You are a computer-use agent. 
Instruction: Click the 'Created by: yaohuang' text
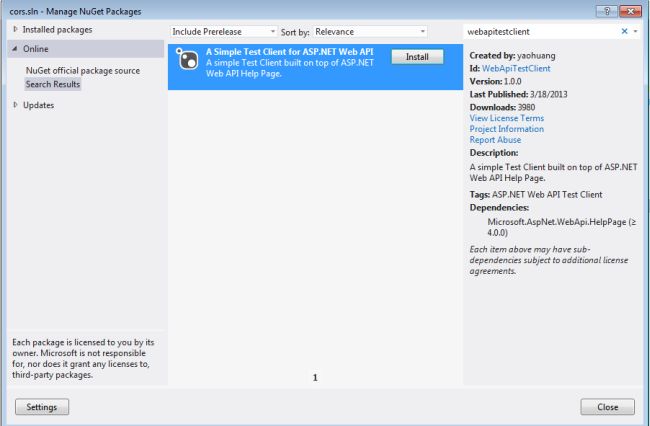click(x=512, y=56)
